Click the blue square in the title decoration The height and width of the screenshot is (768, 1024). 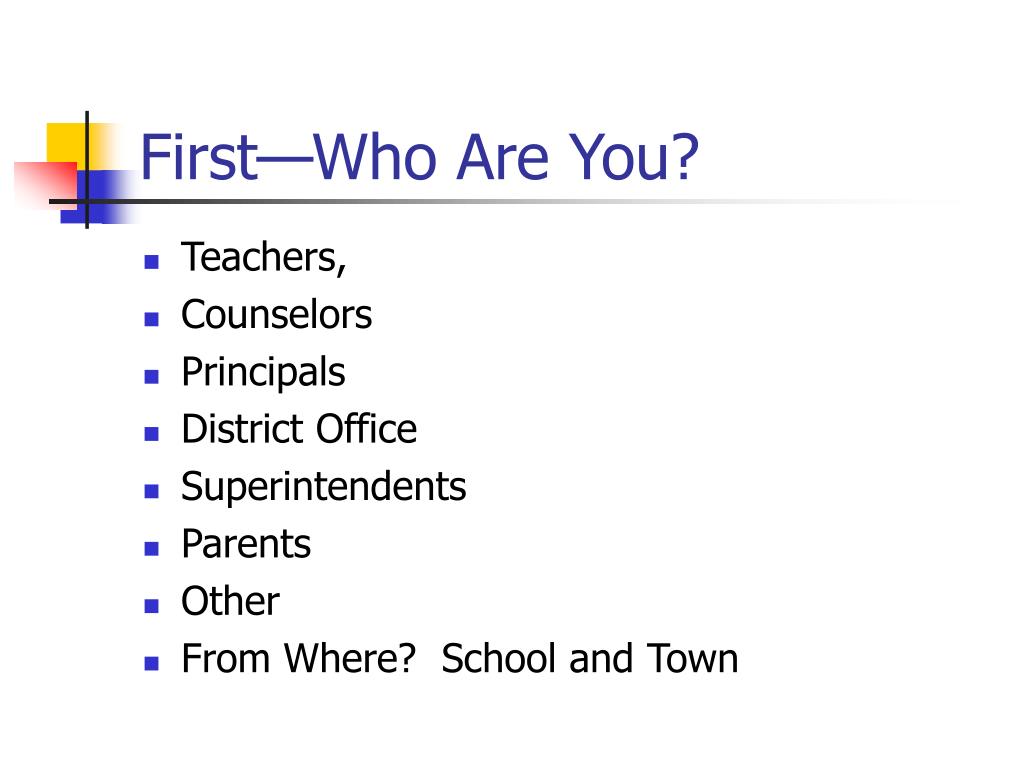(x=98, y=196)
